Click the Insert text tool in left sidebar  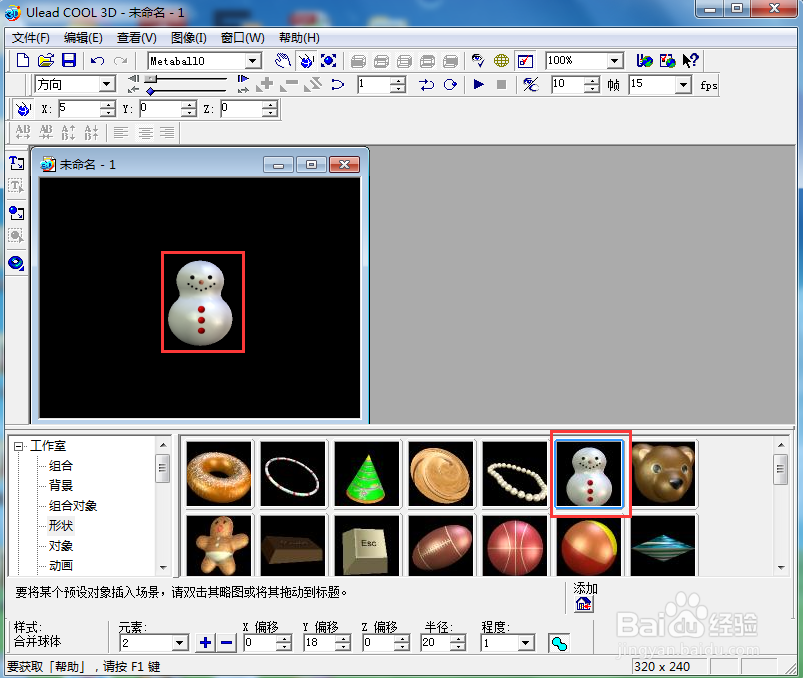(x=16, y=163)
